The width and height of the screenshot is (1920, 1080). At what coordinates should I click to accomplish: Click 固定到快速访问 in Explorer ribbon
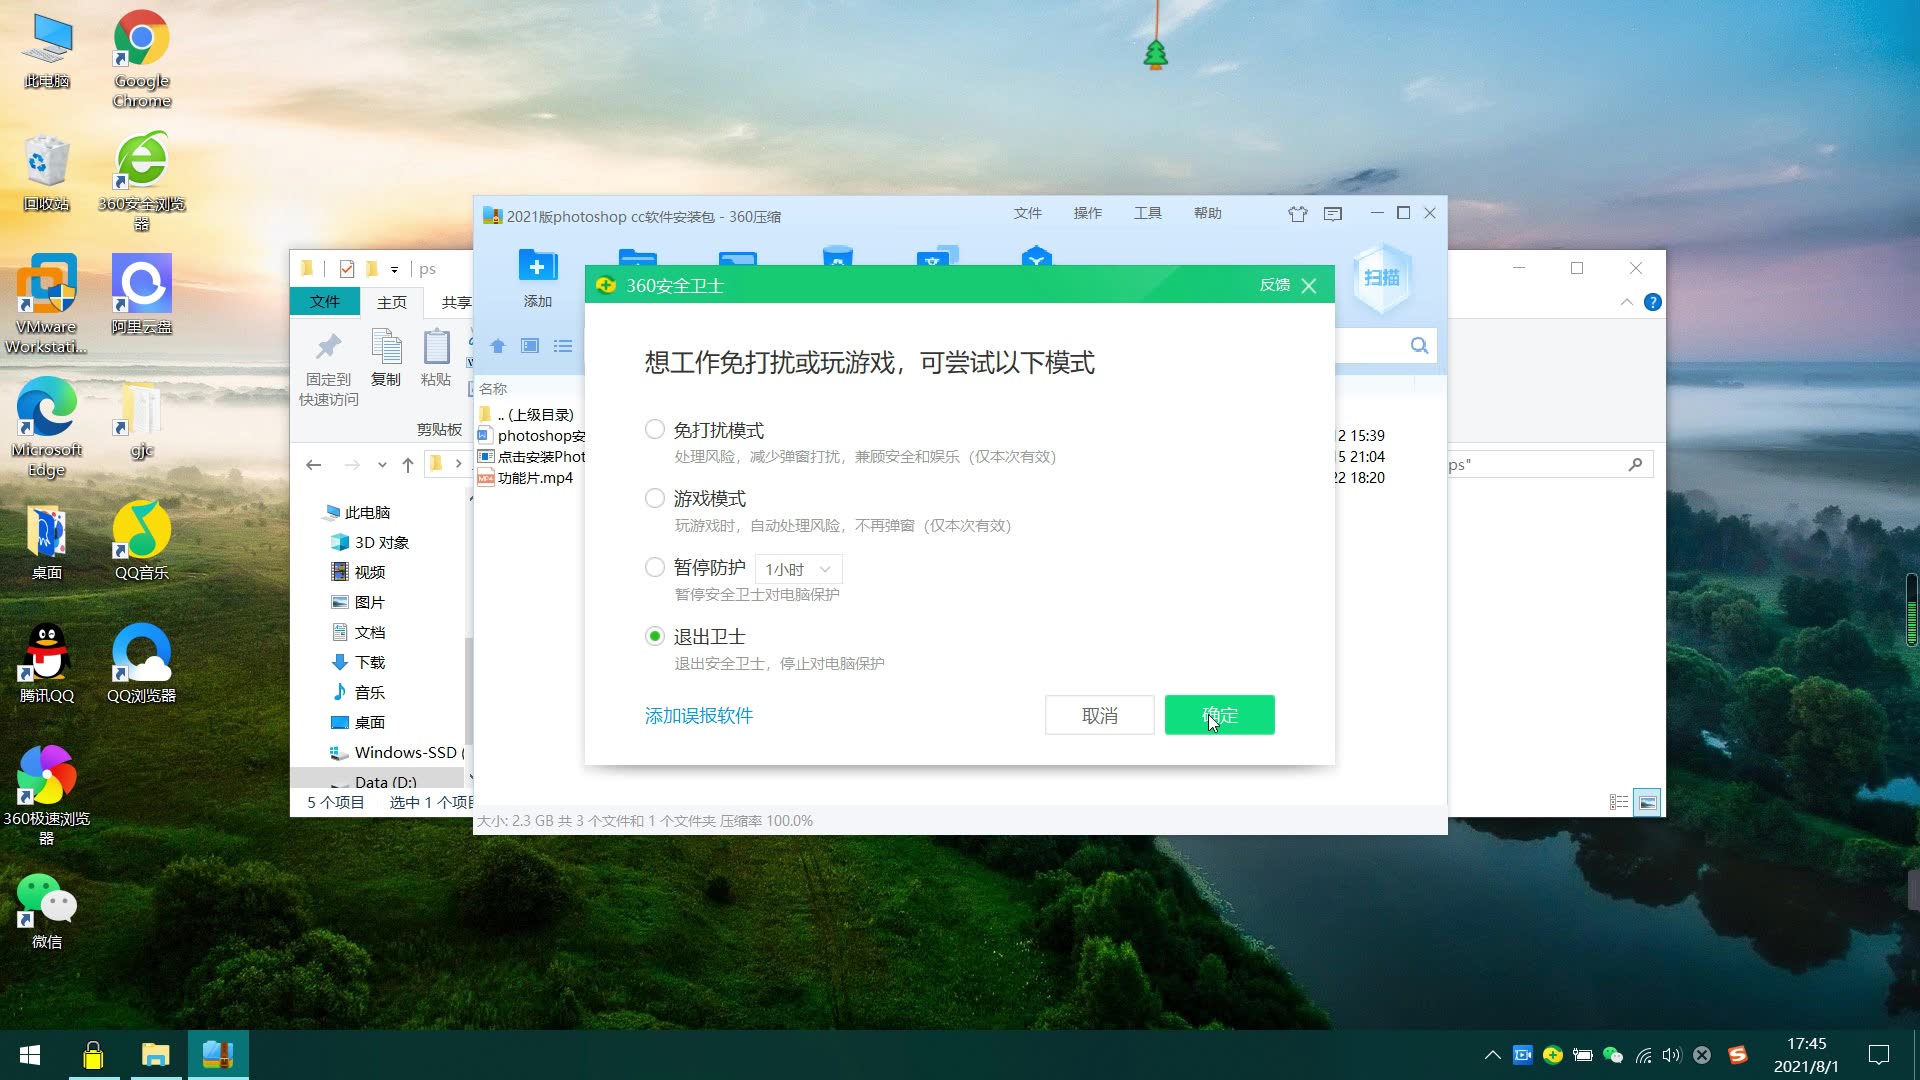tap(328, 369)
